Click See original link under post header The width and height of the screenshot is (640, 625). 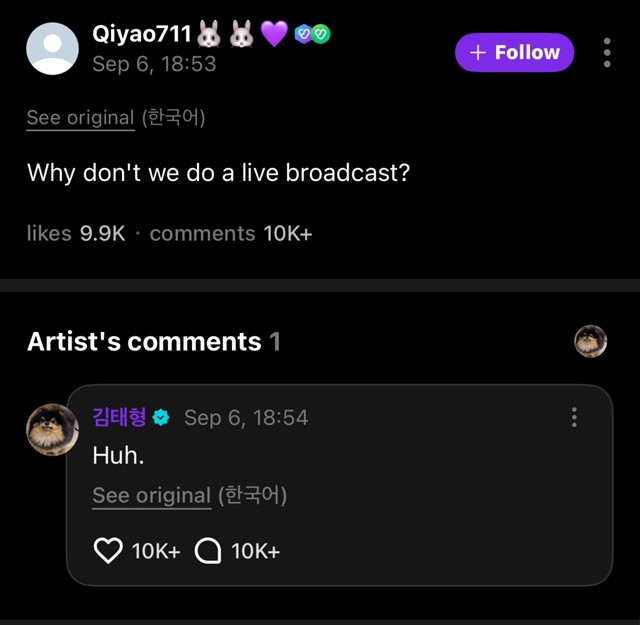[80, 117]
